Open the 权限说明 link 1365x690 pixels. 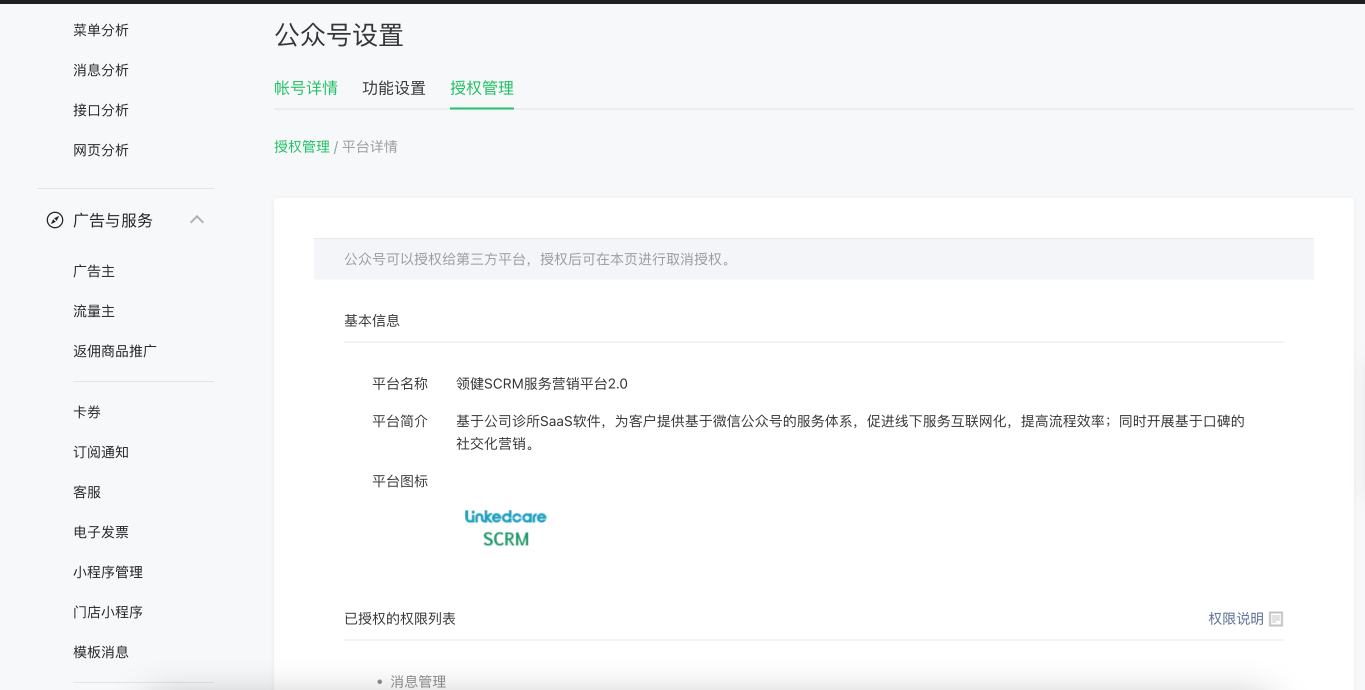click(x=1235, y=619)
